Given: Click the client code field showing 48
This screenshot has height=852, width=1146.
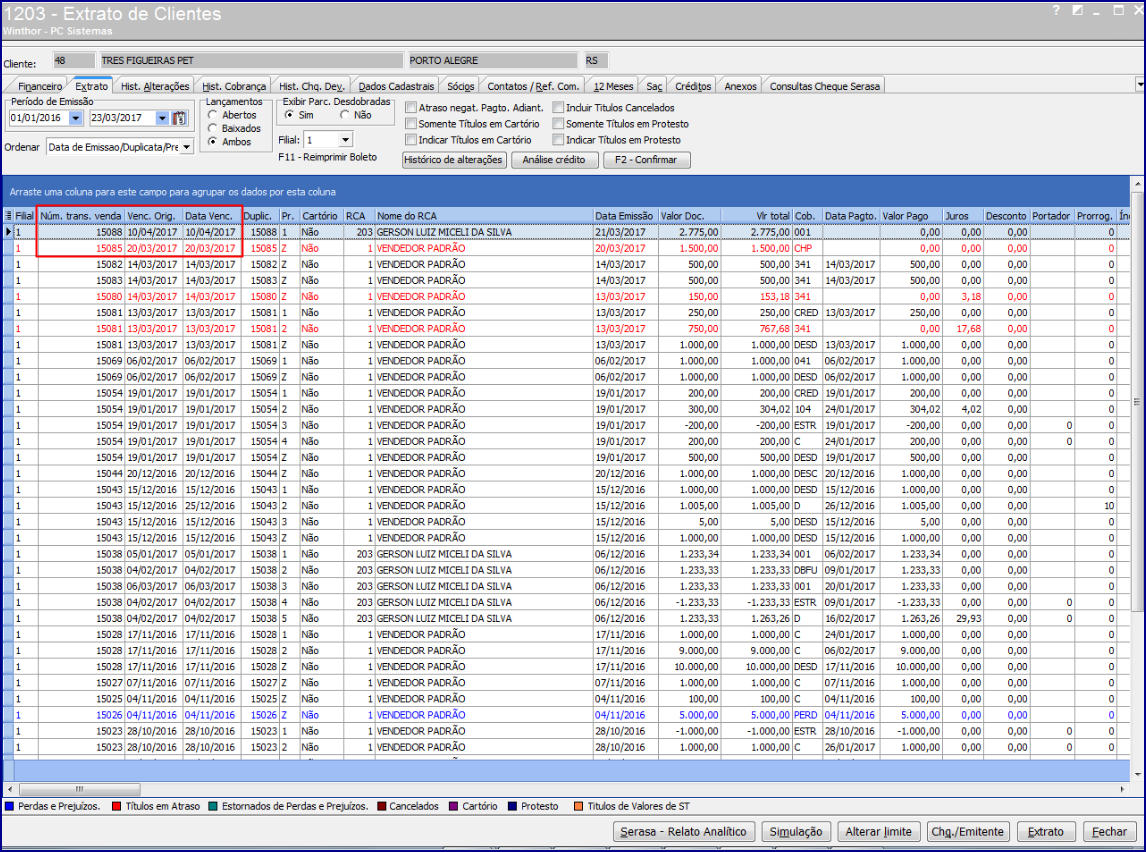Looking at the screenshot, I should point(74,61).
